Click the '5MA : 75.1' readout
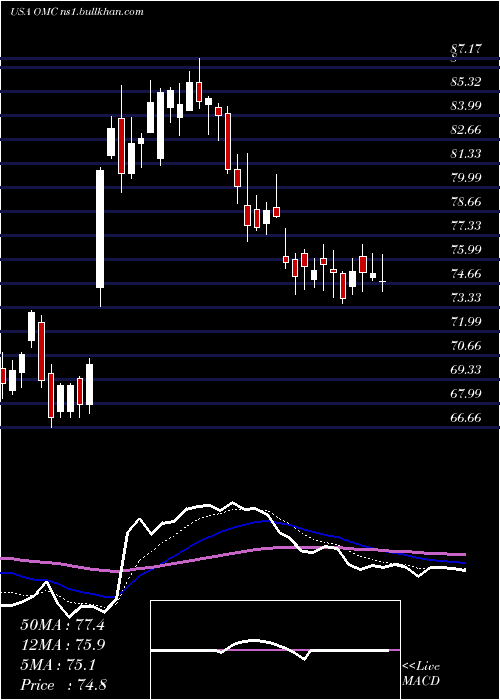 tap(58, 665)
